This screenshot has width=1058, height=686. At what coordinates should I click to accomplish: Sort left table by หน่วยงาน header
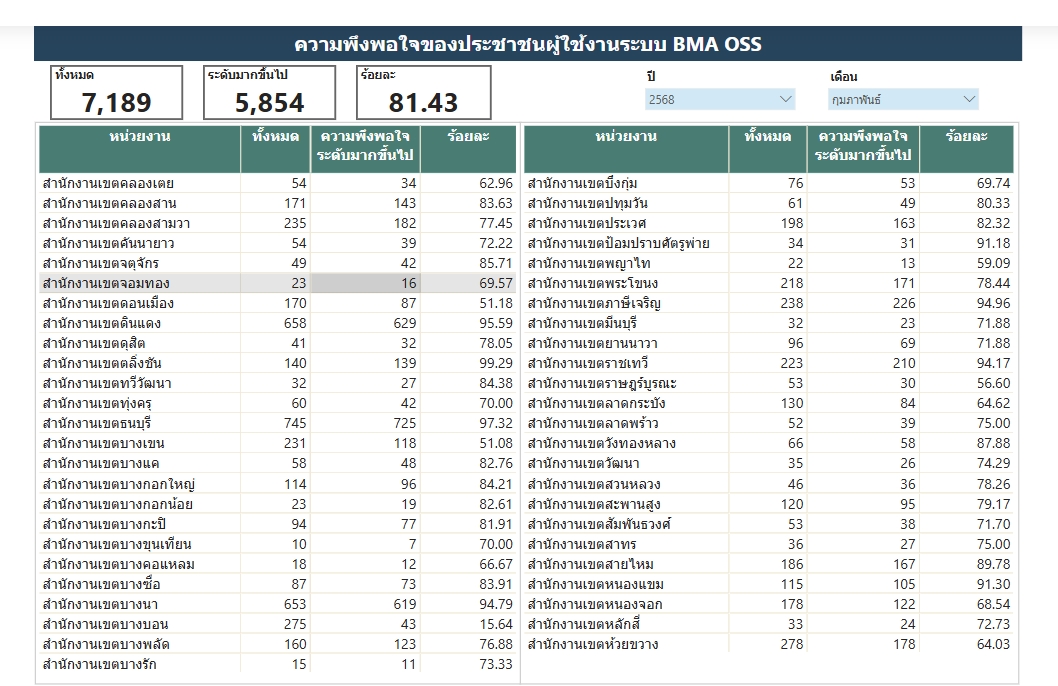click(140, 148)
